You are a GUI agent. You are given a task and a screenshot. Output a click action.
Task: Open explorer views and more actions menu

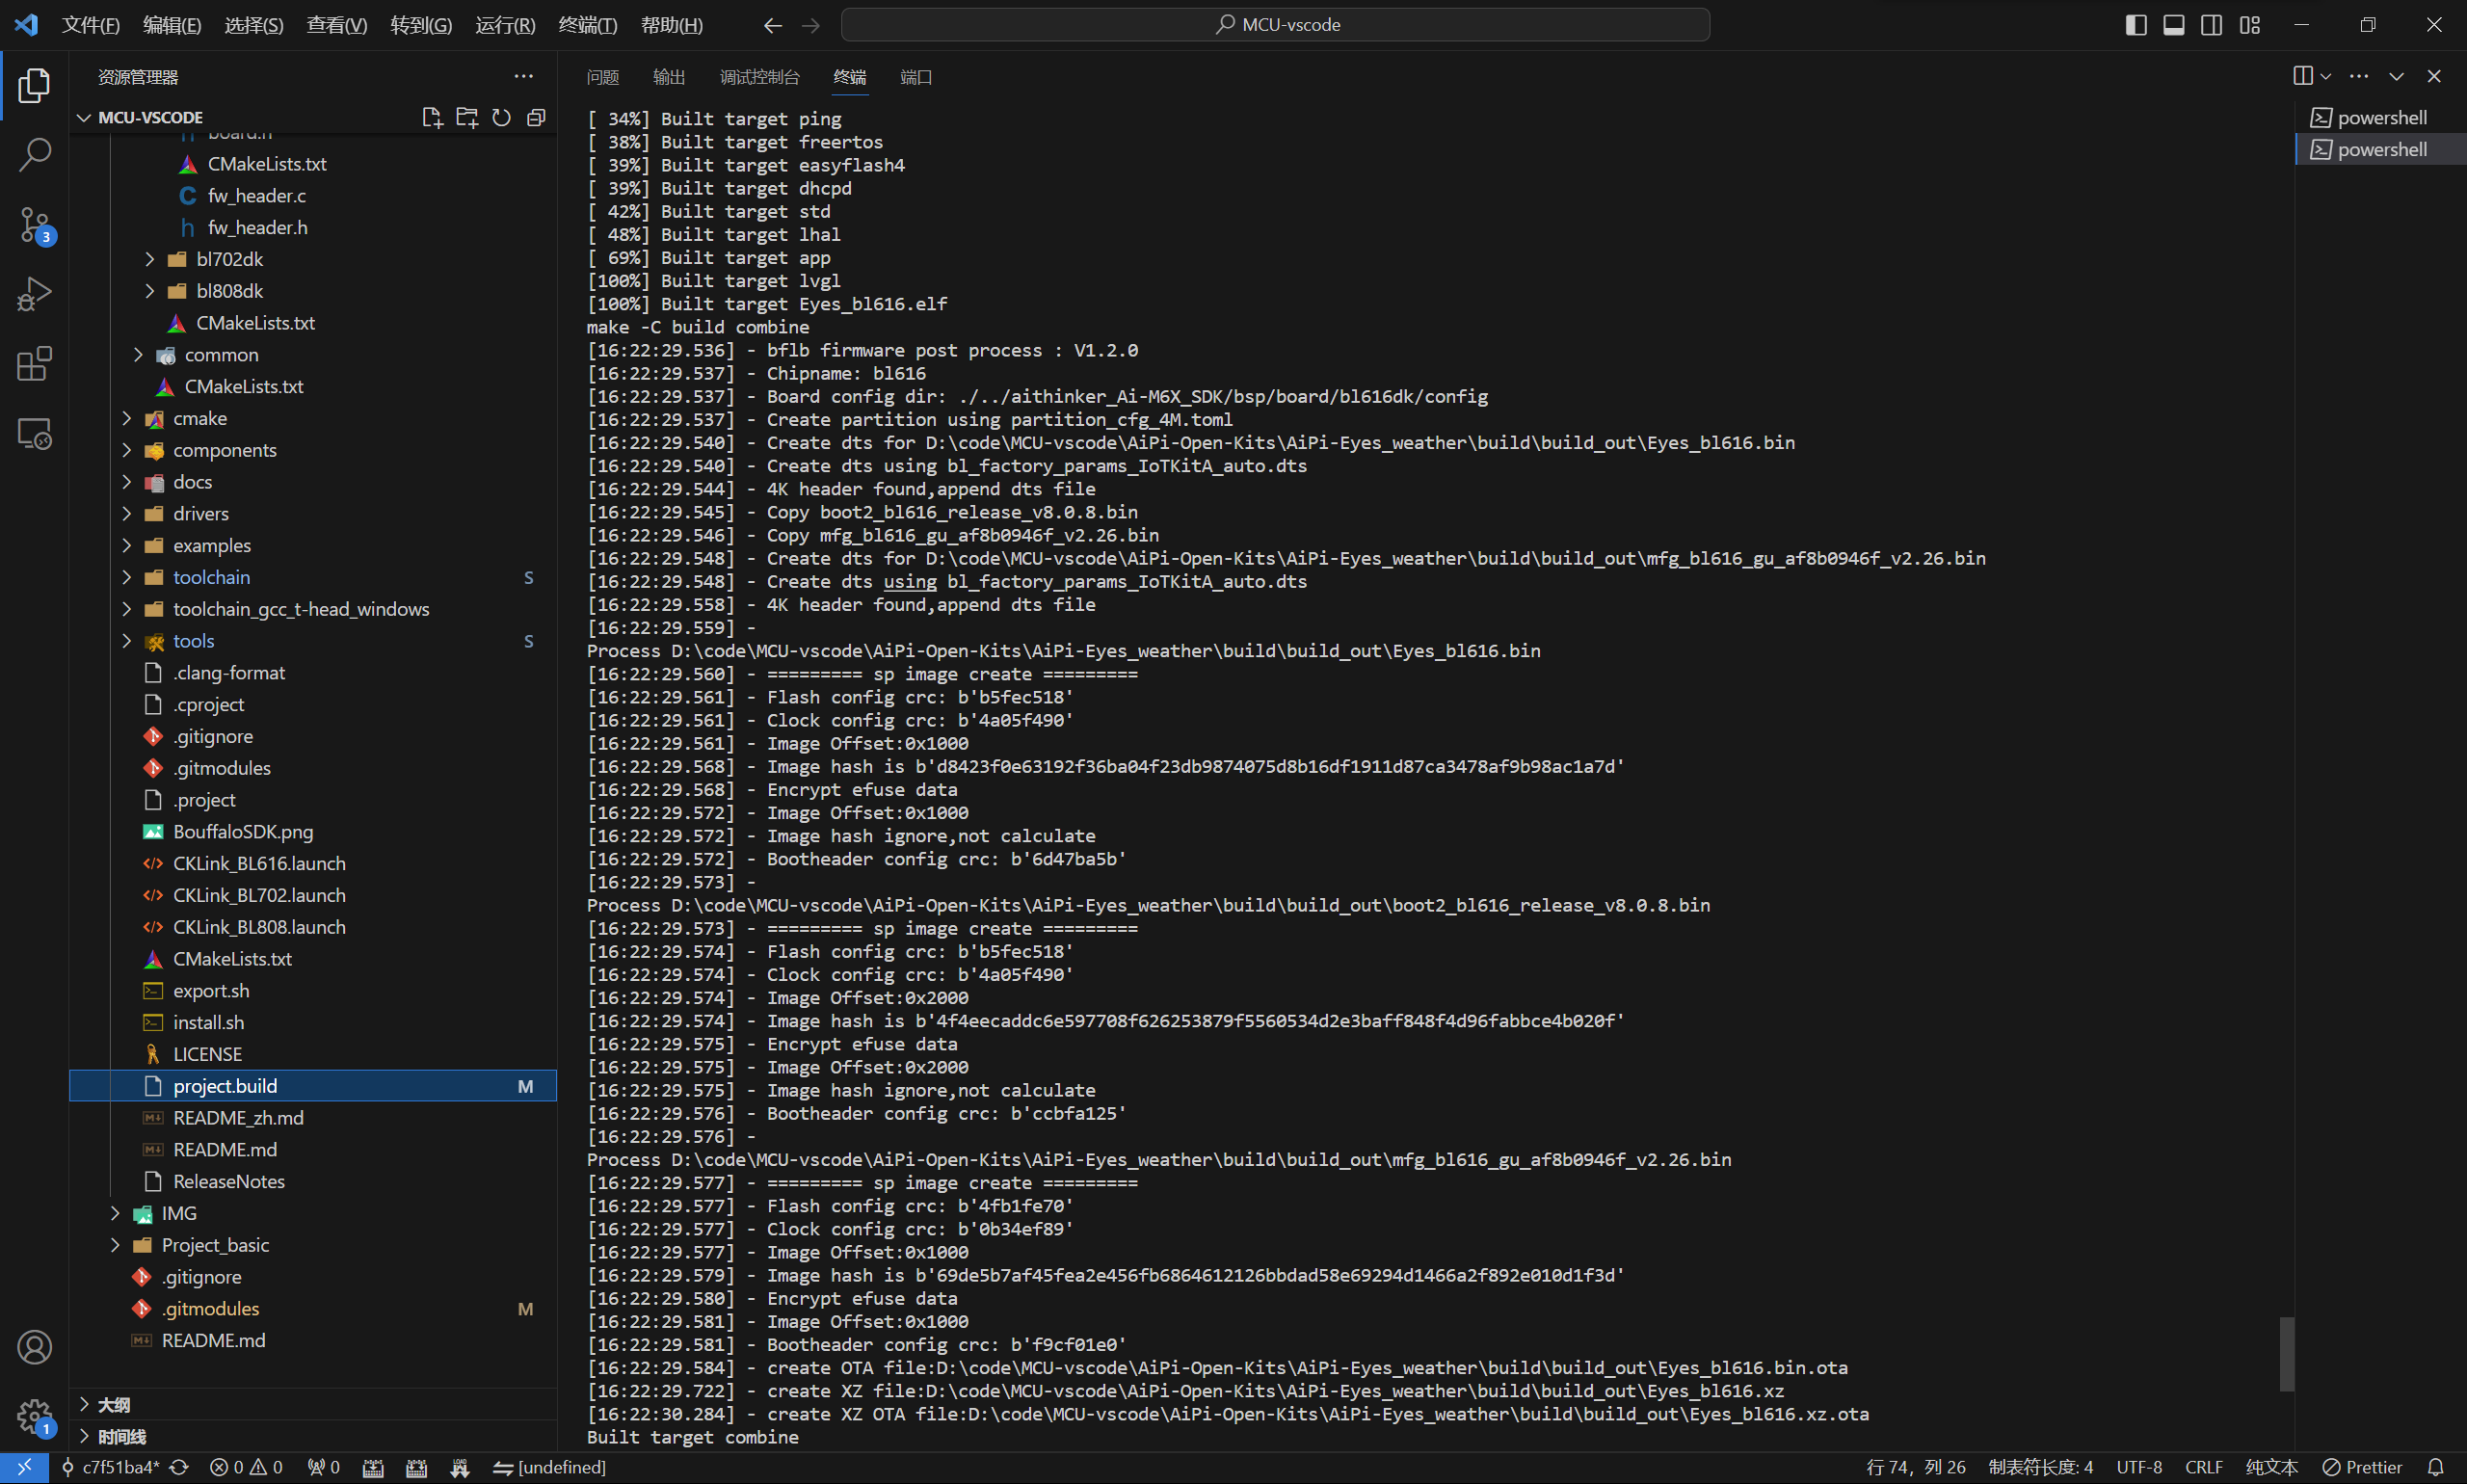(523, 77)
